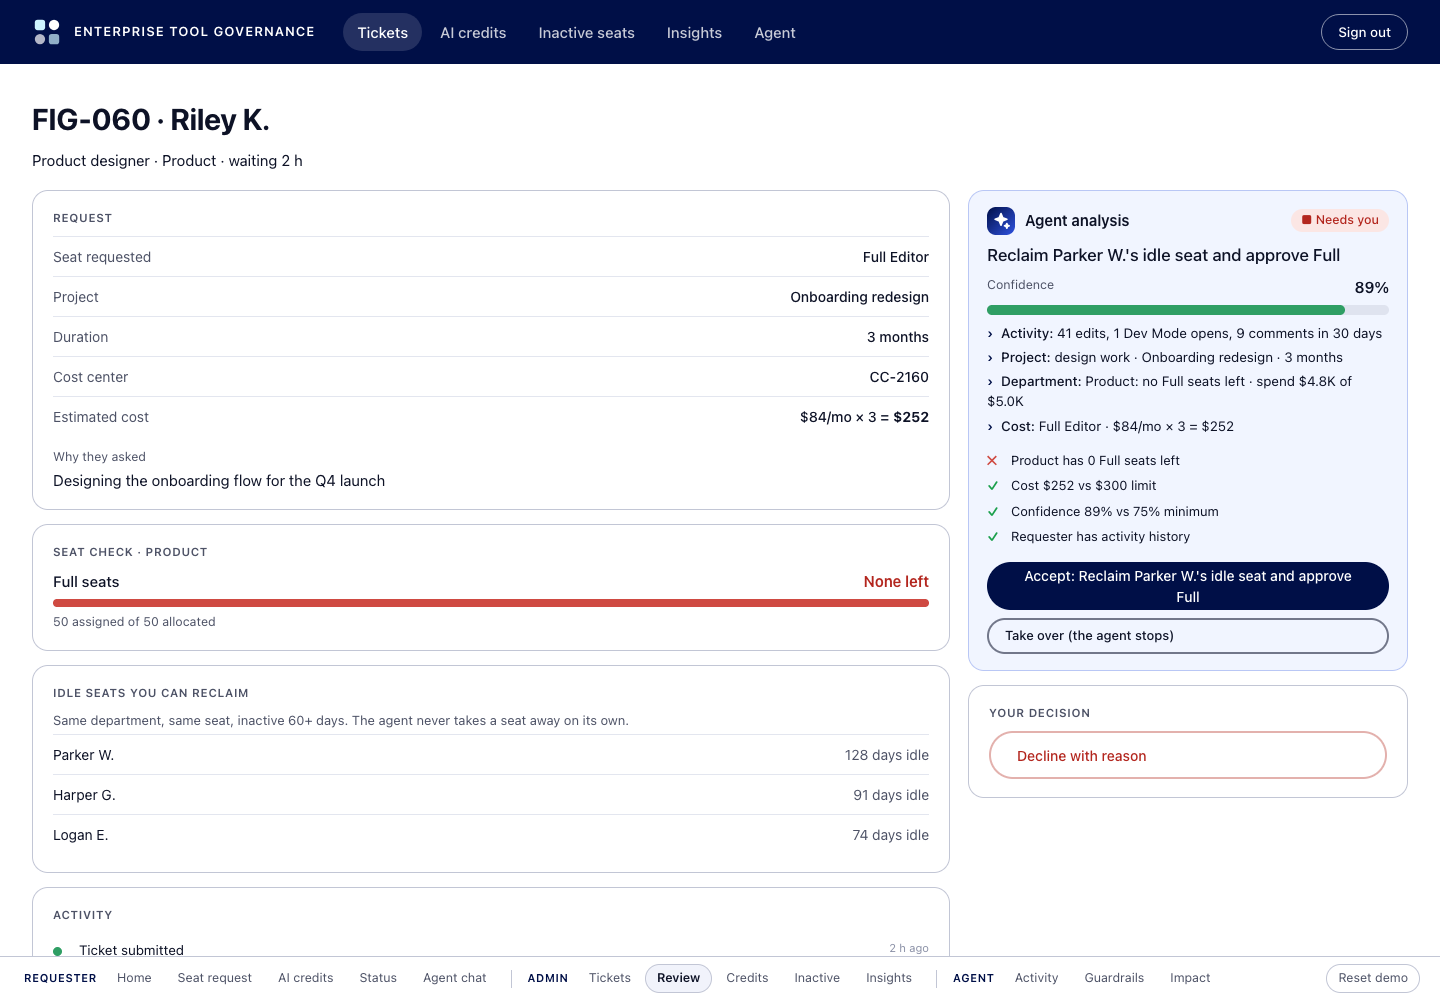Open the Inactive seats header tab
The height and width of the screenshot is (1000, 1440).
click(587, 32)
